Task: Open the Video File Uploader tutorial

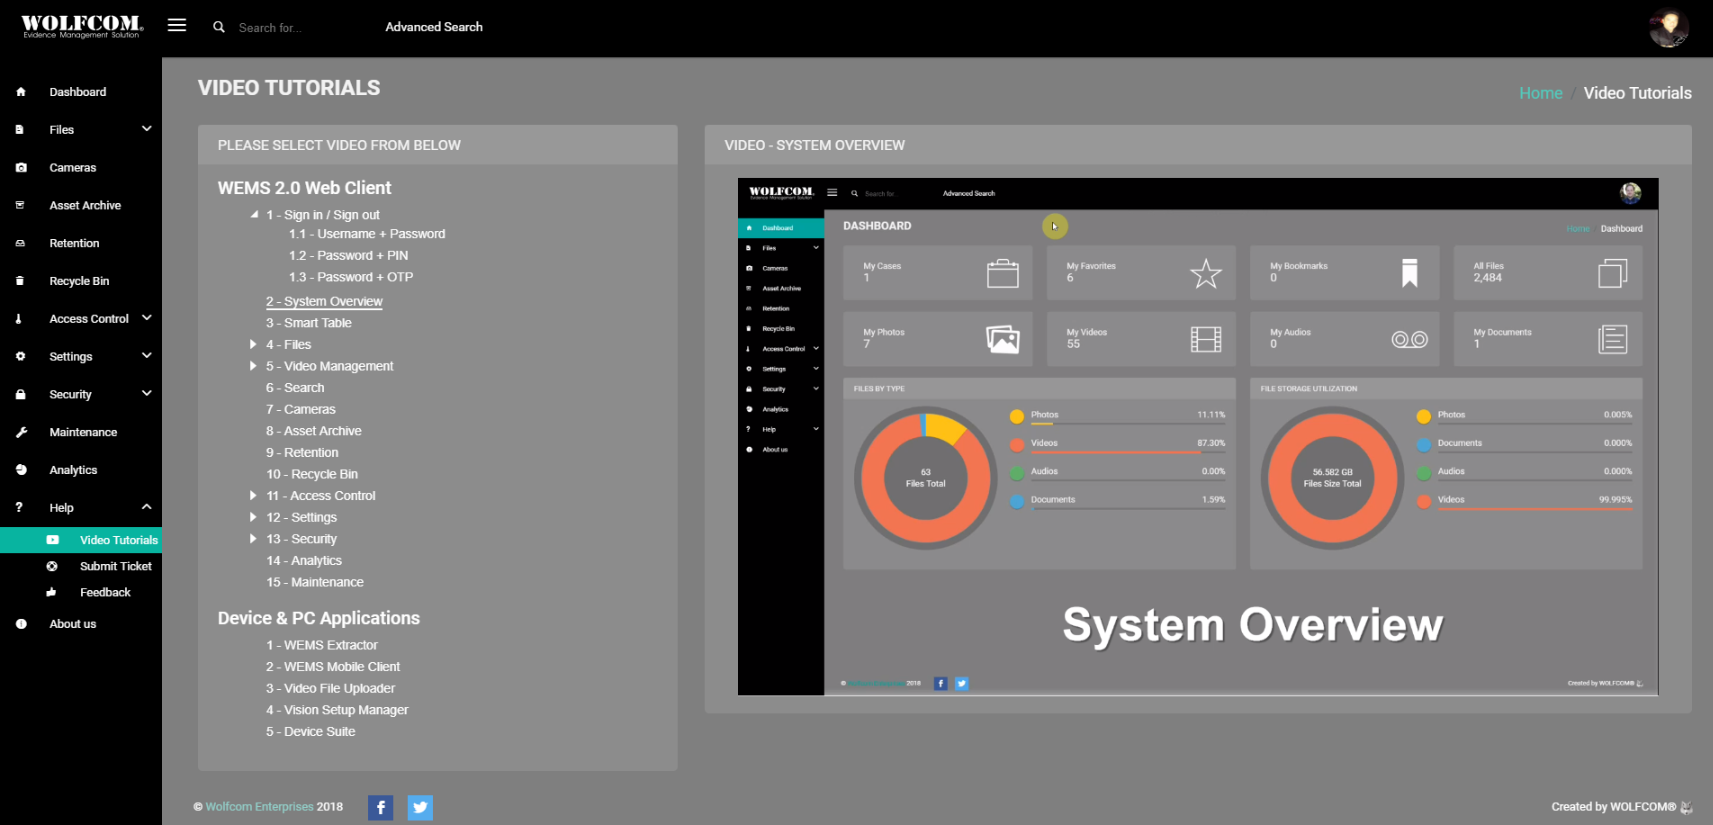Action: point(330,688)
